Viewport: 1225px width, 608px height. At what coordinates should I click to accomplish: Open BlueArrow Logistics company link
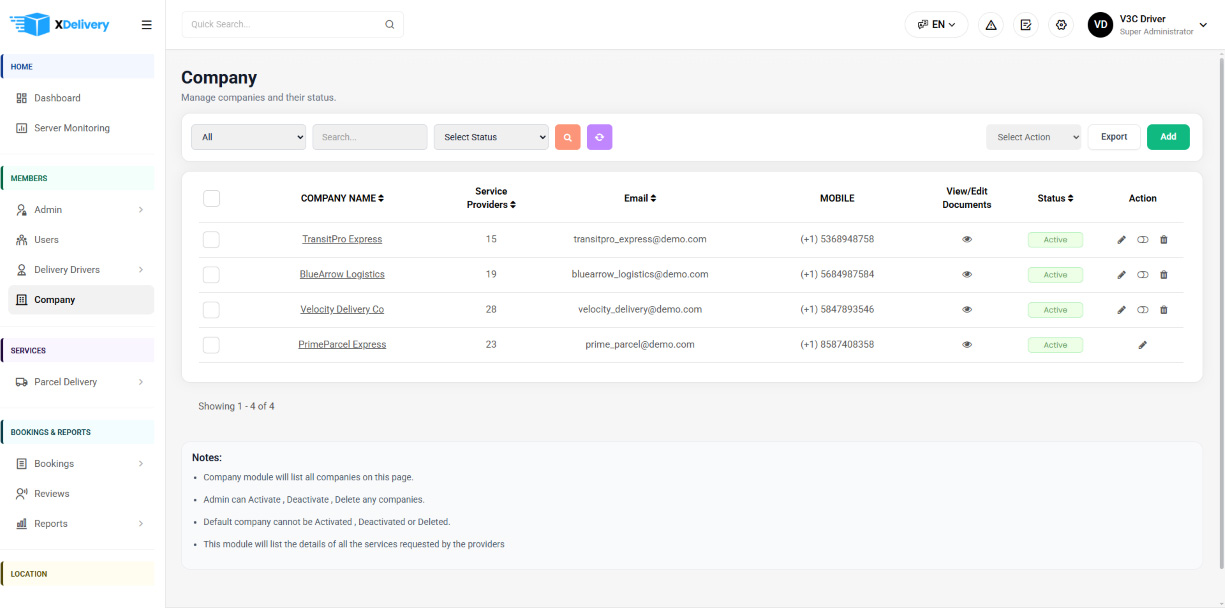coord(342,275)
